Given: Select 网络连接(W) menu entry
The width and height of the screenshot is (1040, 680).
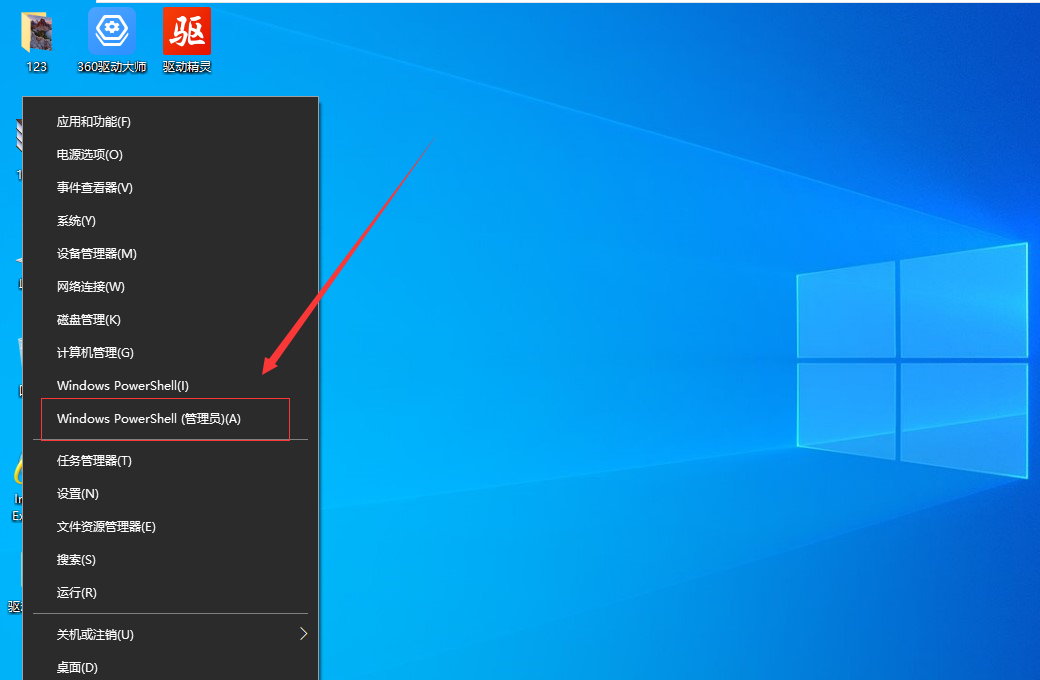Looking at the screenshot, I should tap(91, 287).
